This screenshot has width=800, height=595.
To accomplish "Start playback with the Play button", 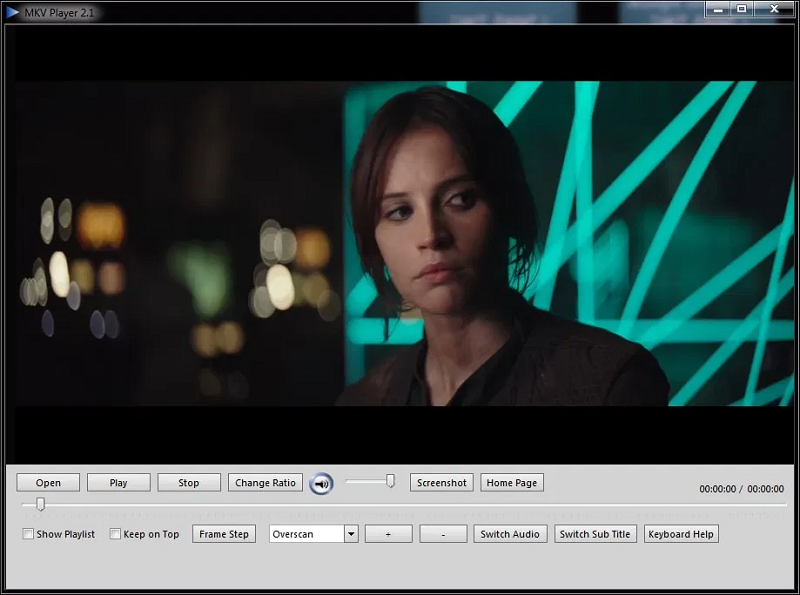I will [x=118, y=483].
